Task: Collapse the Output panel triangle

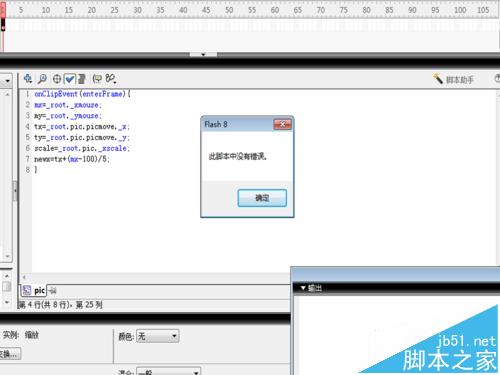Action: point(303,288)
